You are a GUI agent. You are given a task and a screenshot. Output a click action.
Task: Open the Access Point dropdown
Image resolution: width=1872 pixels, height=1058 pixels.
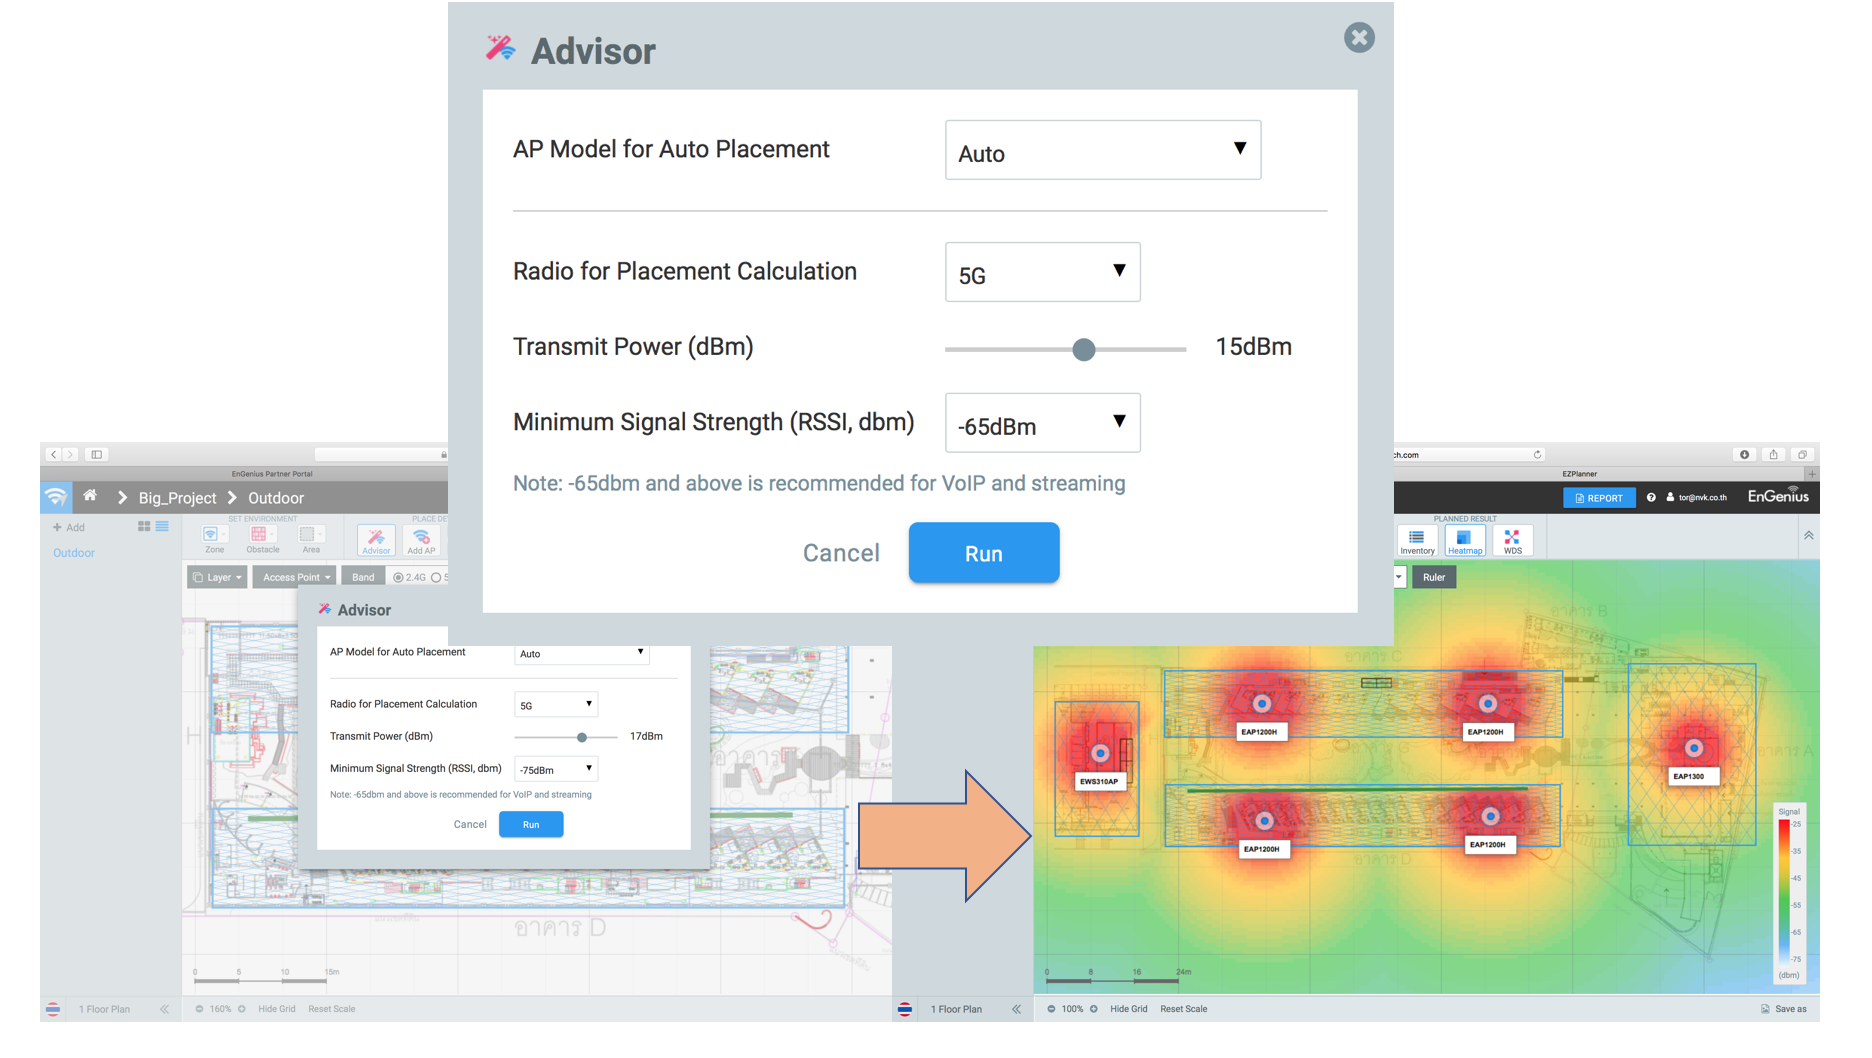click(295, 577)
